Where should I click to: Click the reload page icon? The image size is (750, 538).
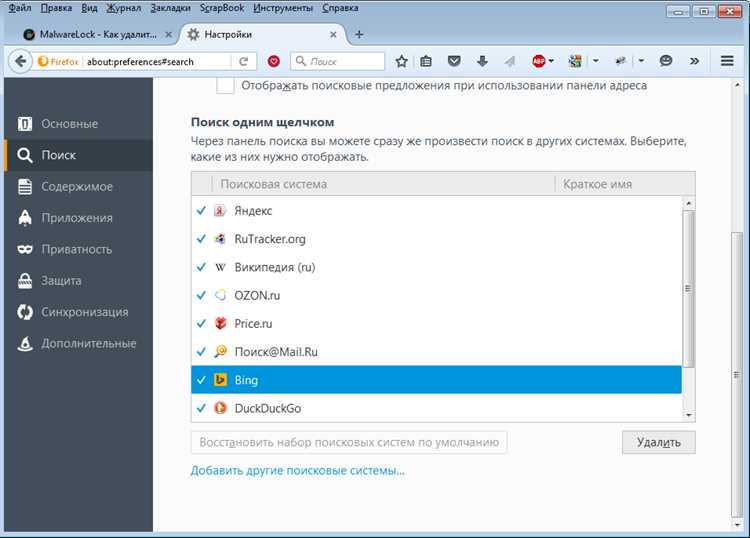coord(243,61)
